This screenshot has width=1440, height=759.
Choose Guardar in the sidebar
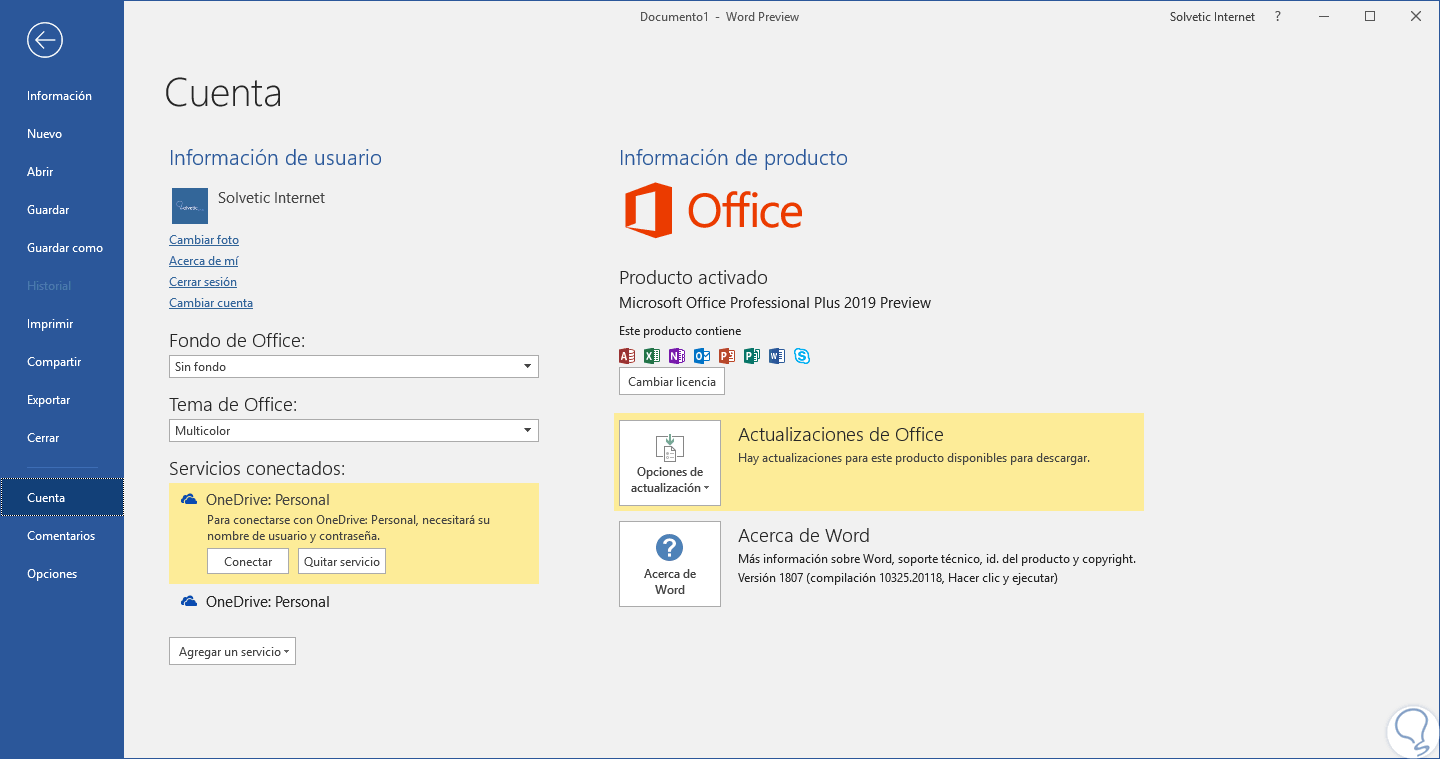click(x=48, y=210)
